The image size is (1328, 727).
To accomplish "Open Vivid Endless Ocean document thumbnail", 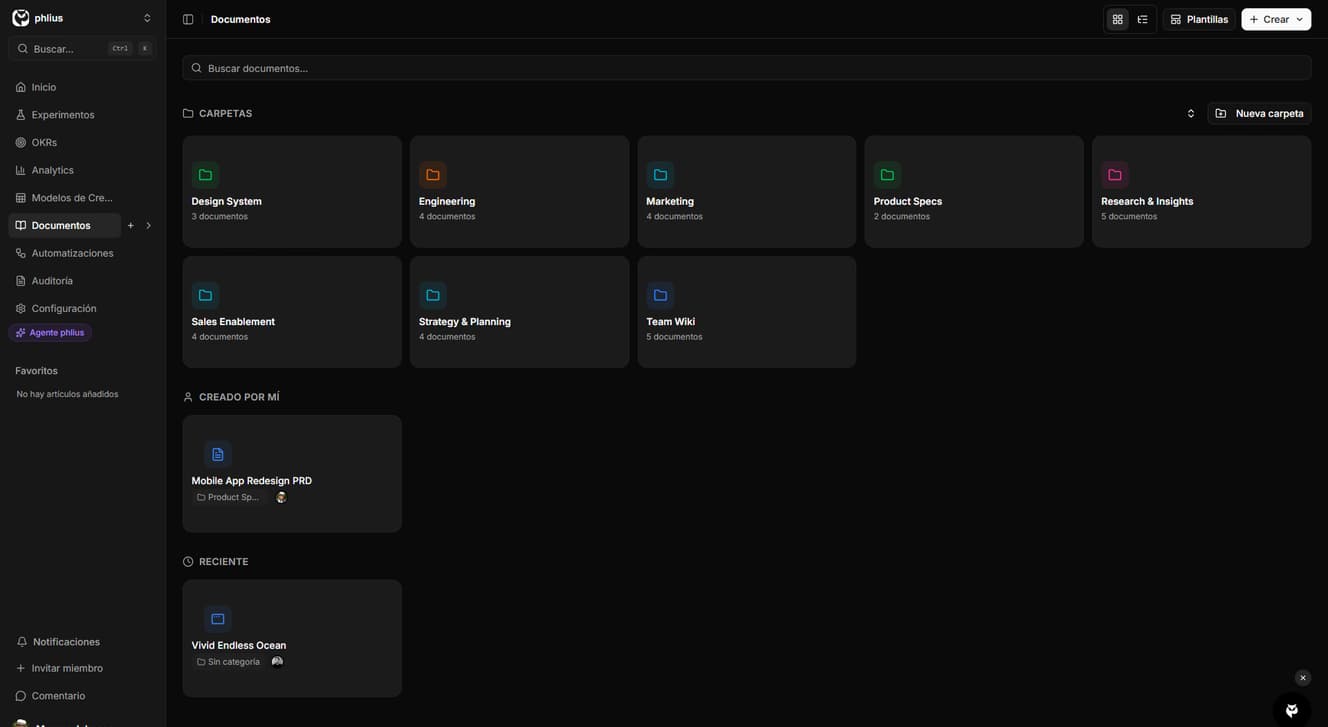I will [x=217, y=619].
